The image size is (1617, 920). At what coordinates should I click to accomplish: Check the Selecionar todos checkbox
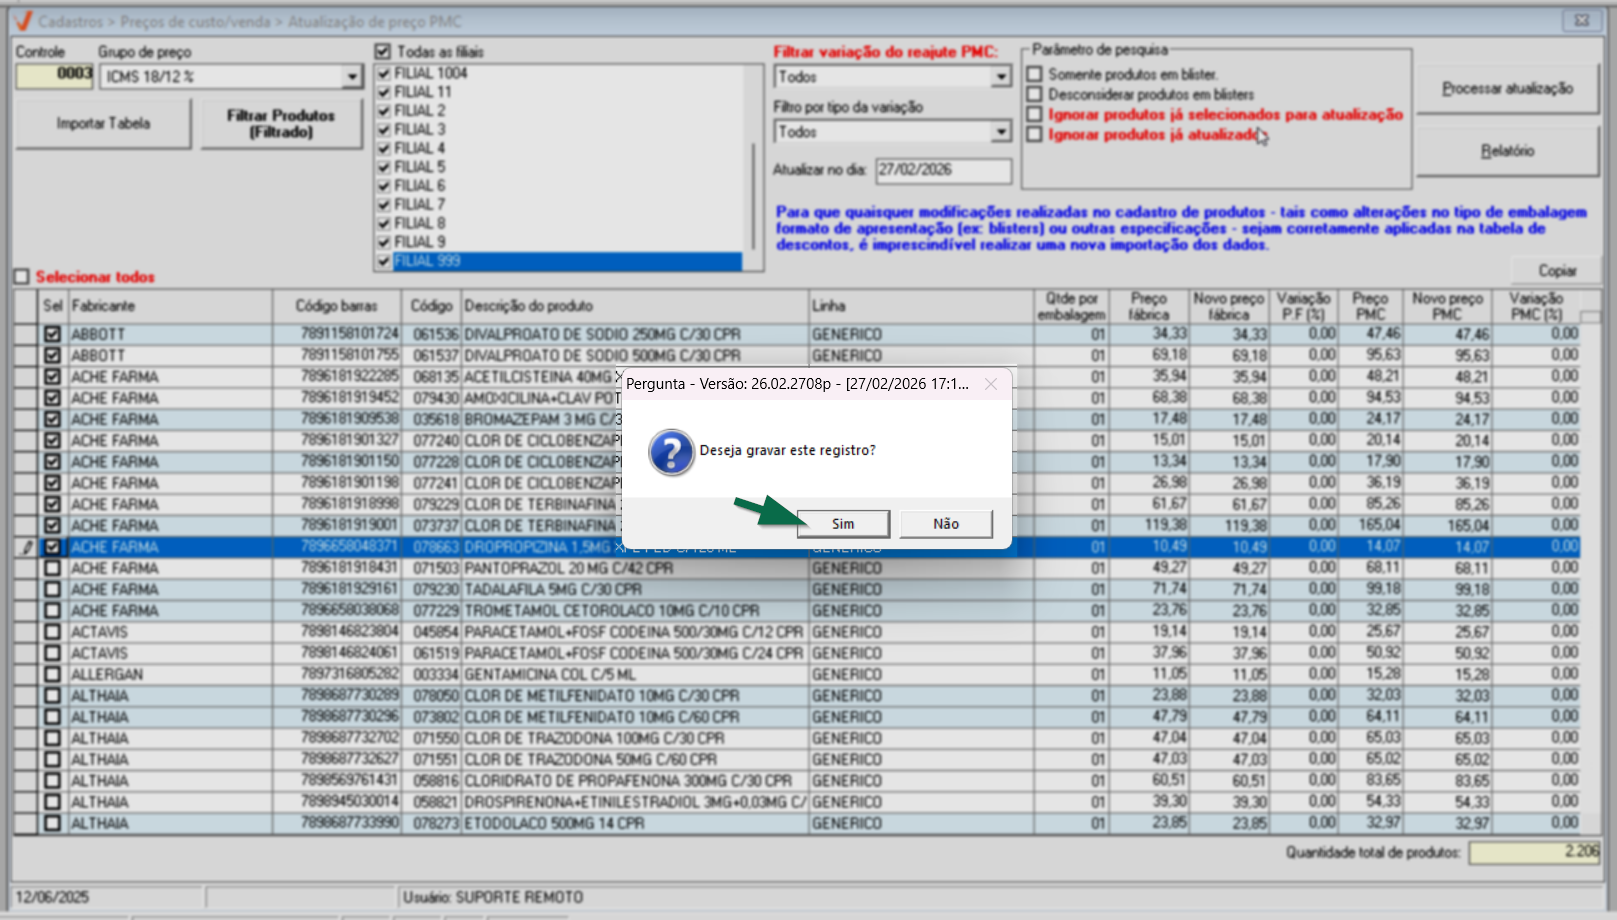(22, 277)
